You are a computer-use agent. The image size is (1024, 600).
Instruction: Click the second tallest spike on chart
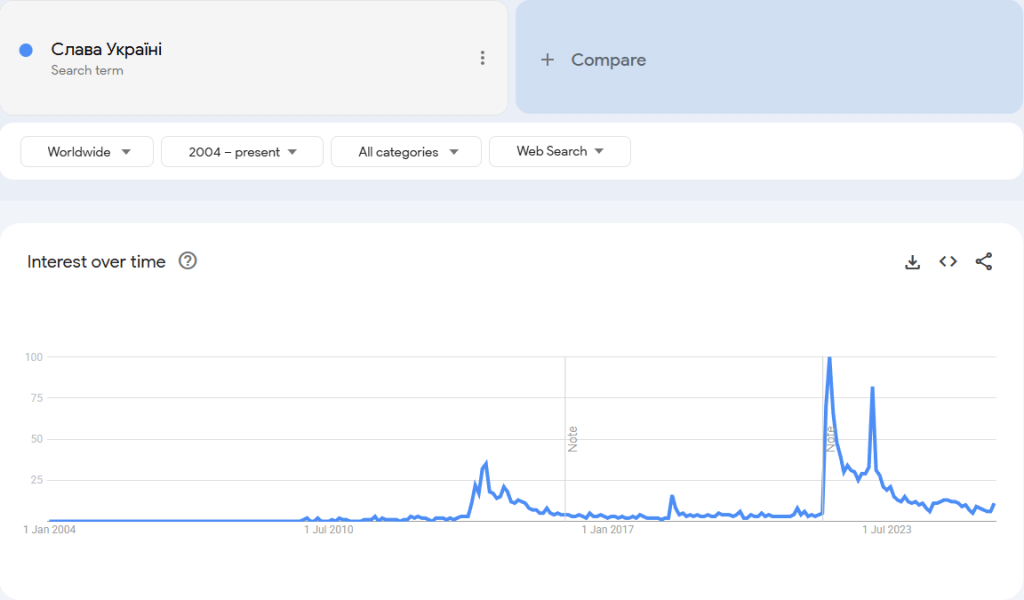(873, 388)
